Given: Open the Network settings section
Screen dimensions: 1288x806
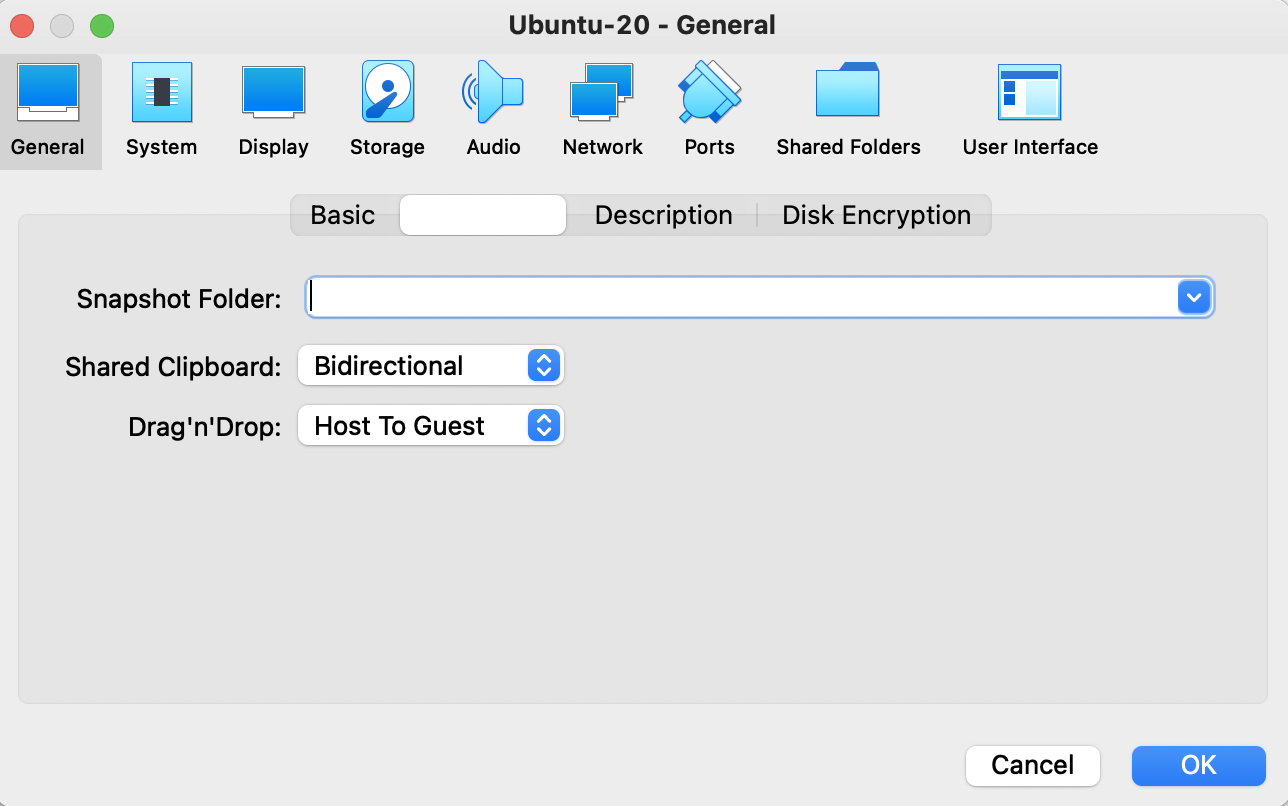Looking at the screenshot, I should click(x=602, y=111).
